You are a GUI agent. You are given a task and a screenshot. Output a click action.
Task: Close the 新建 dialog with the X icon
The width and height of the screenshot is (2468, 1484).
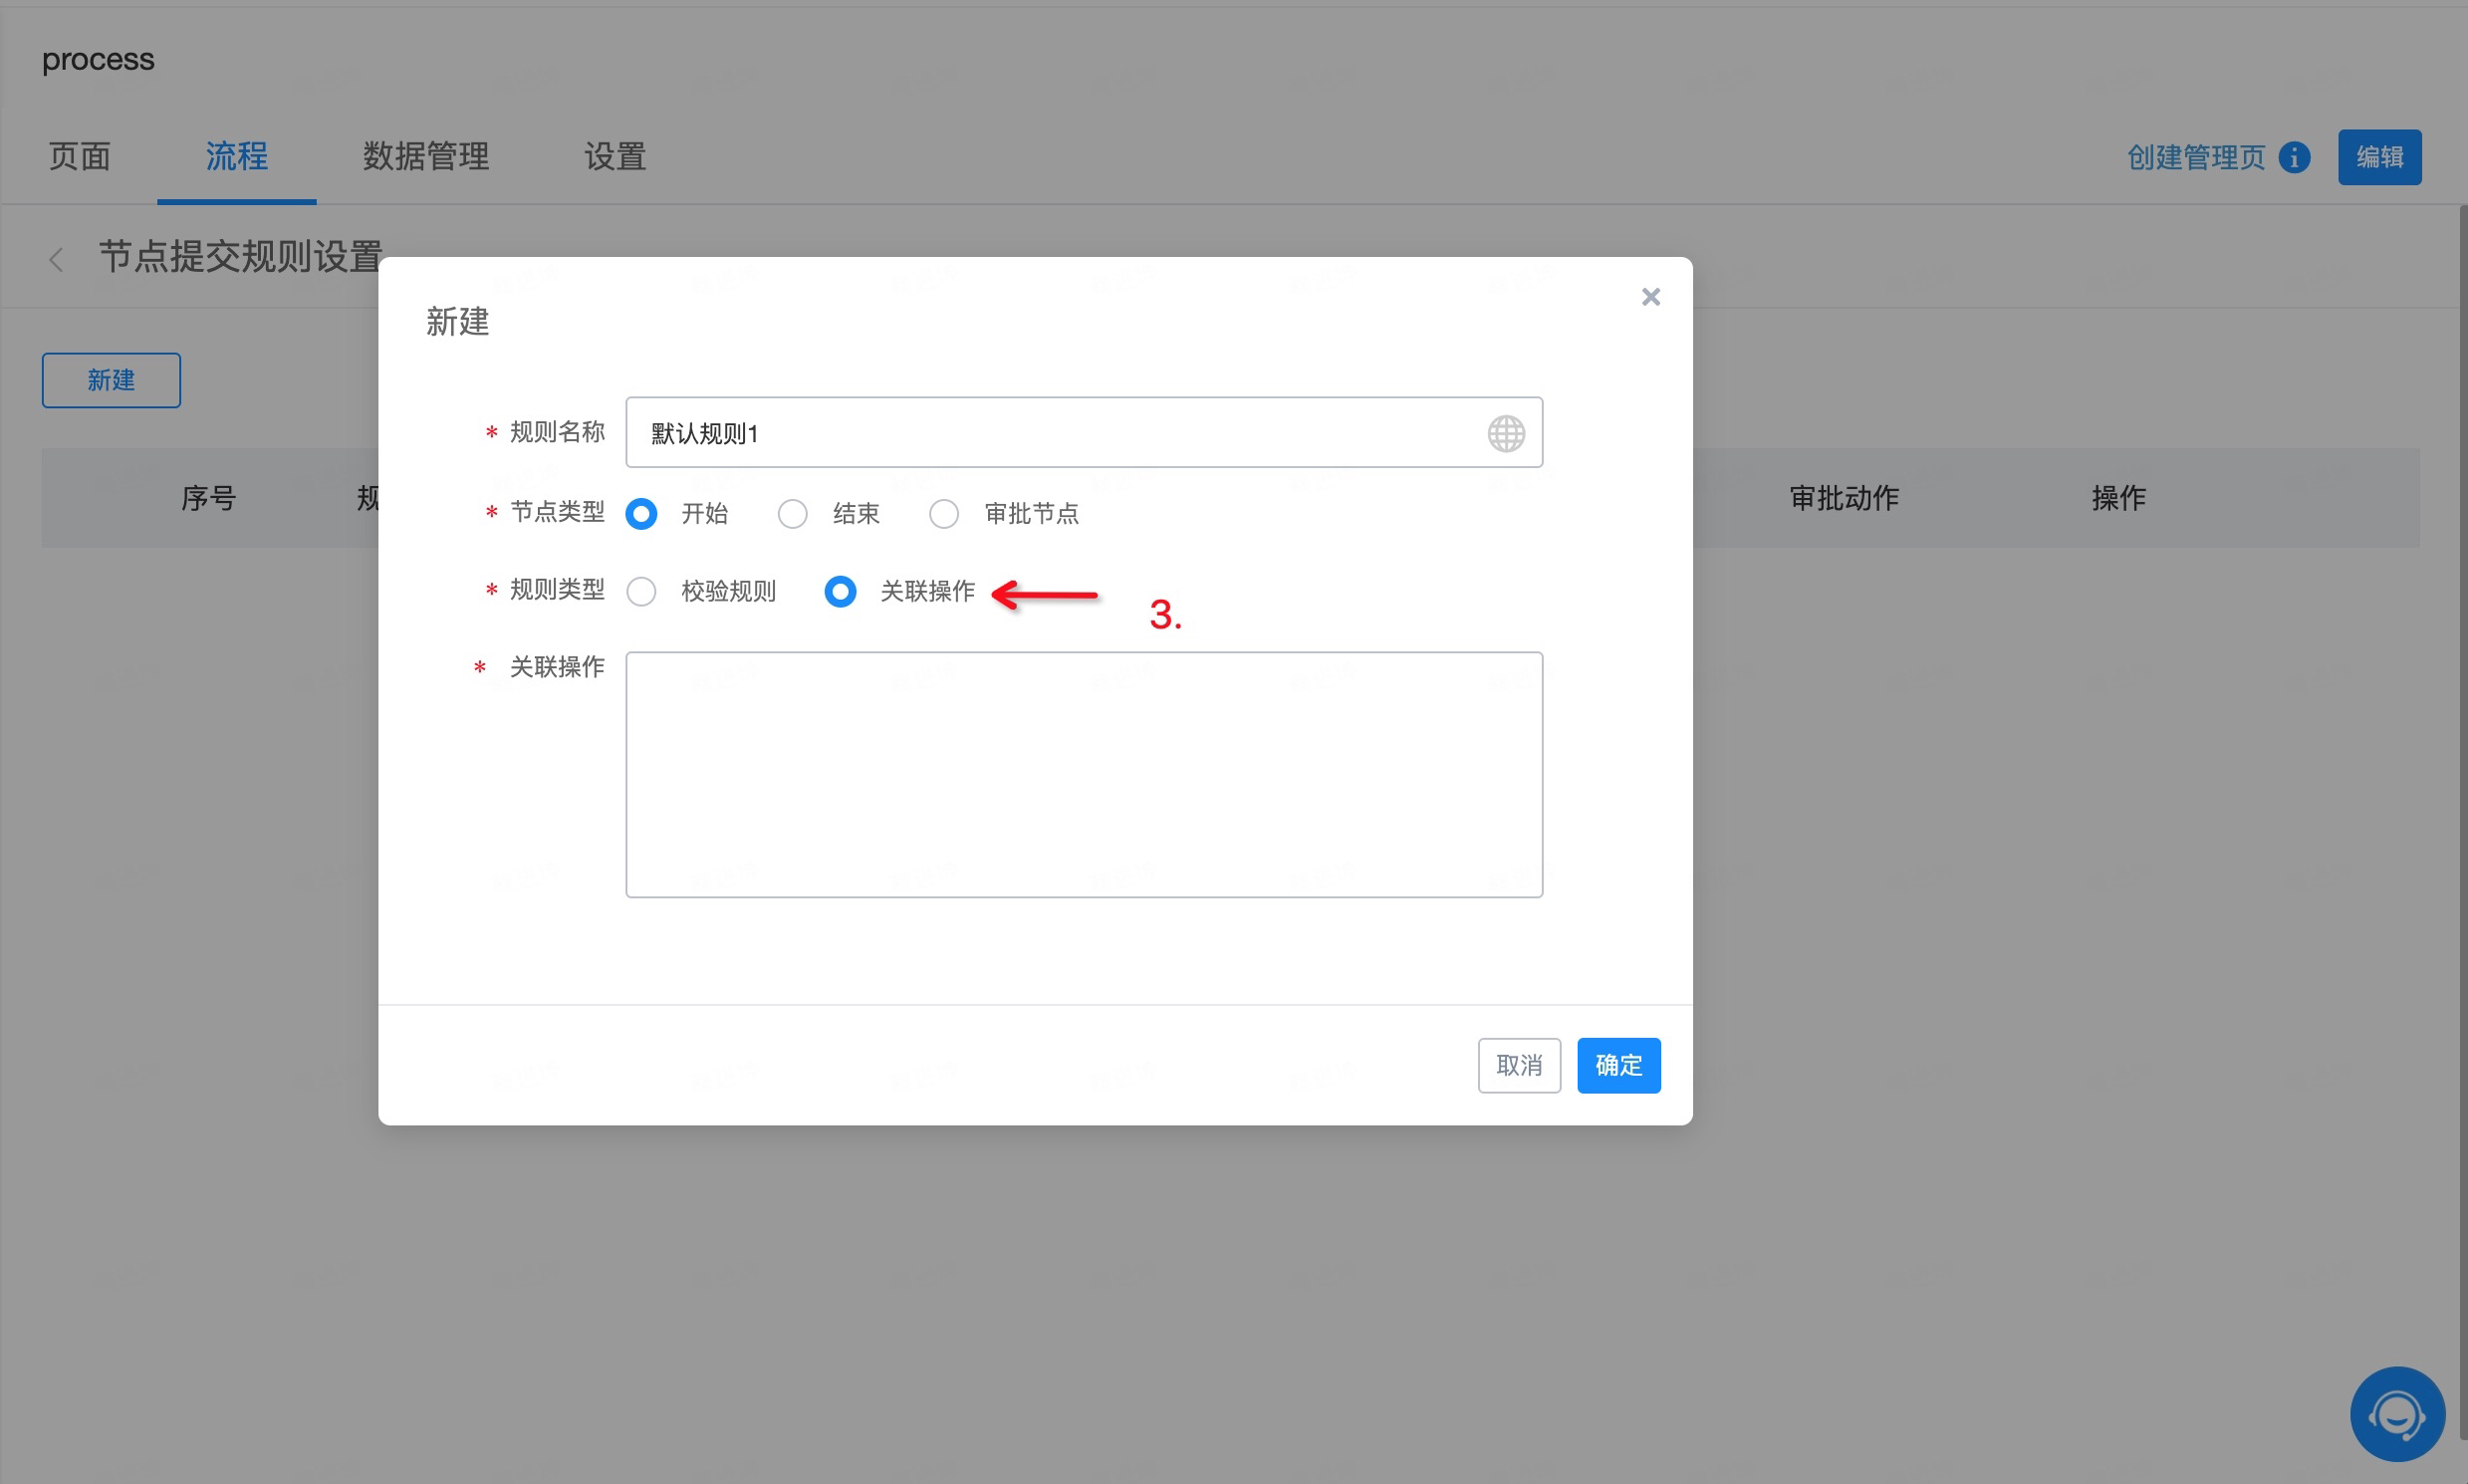tap(1651, 297)
